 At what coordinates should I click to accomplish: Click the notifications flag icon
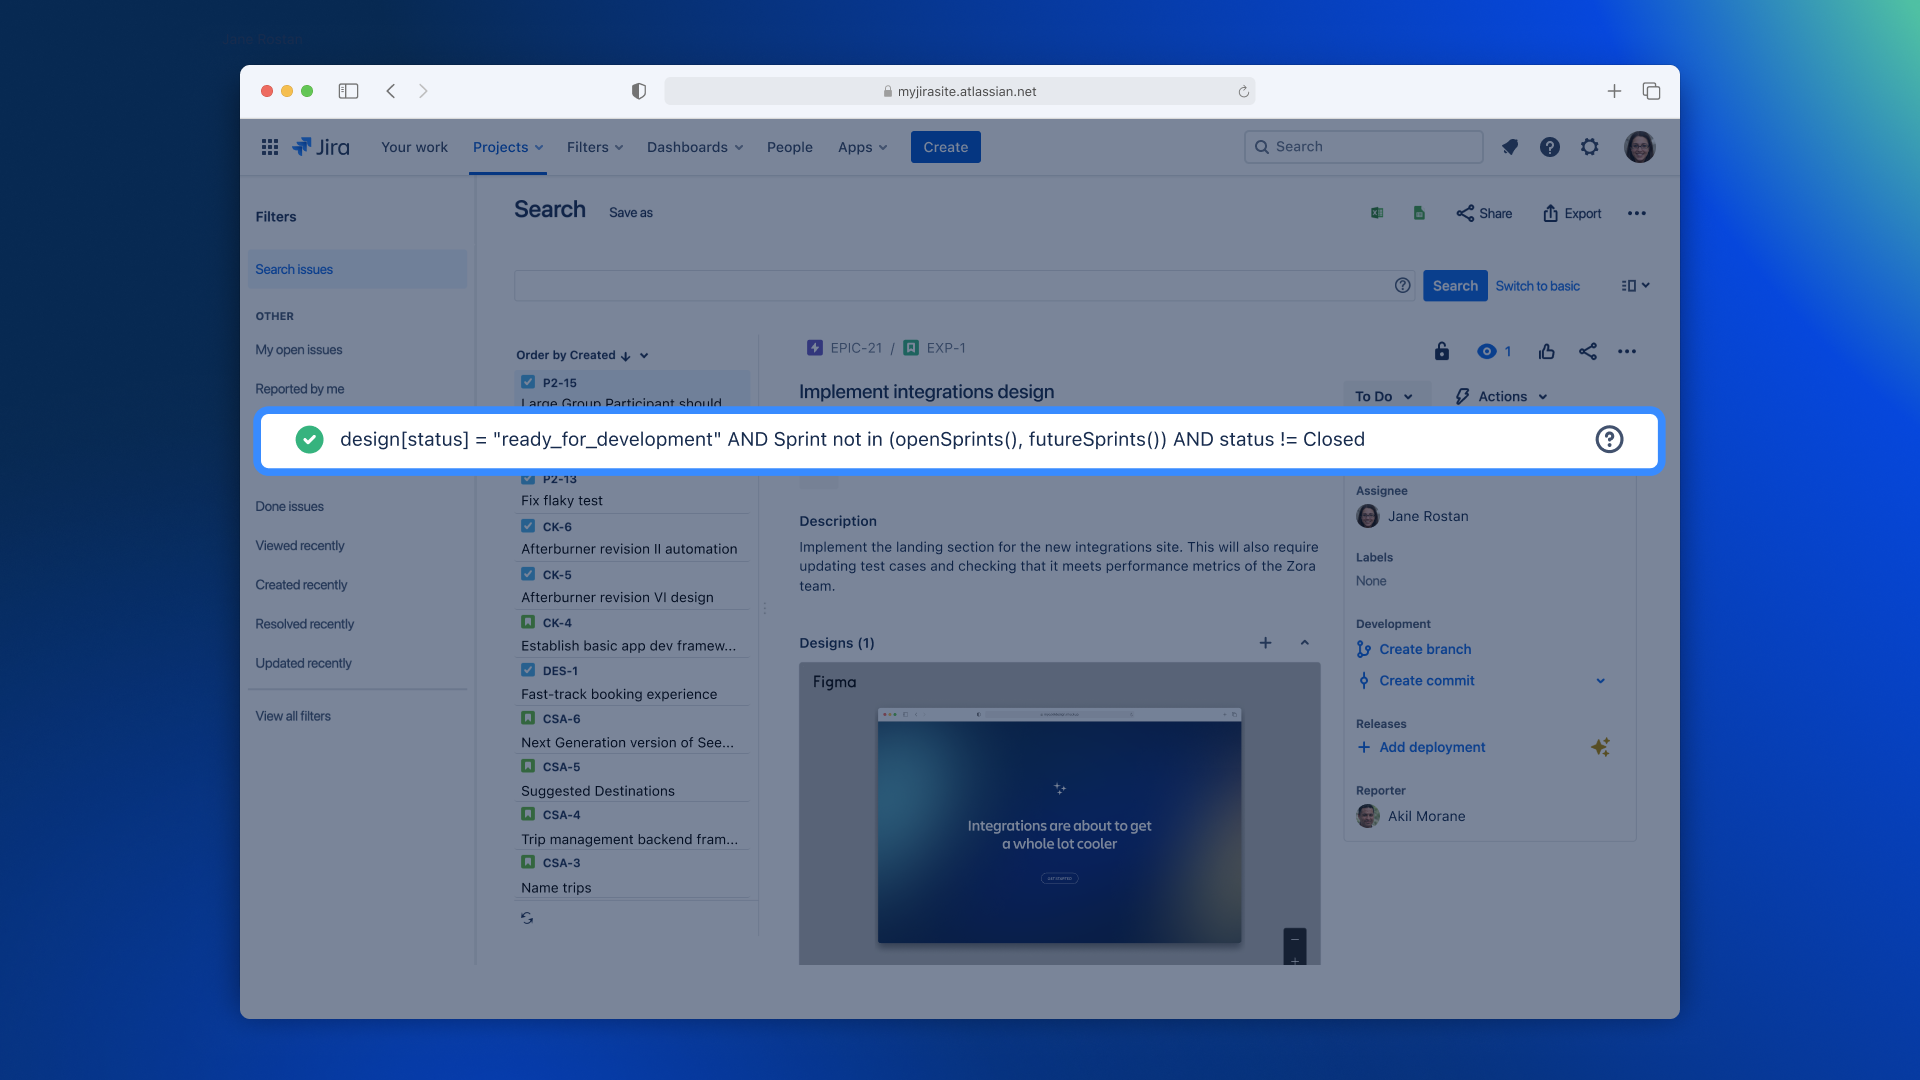point(1510,146)
